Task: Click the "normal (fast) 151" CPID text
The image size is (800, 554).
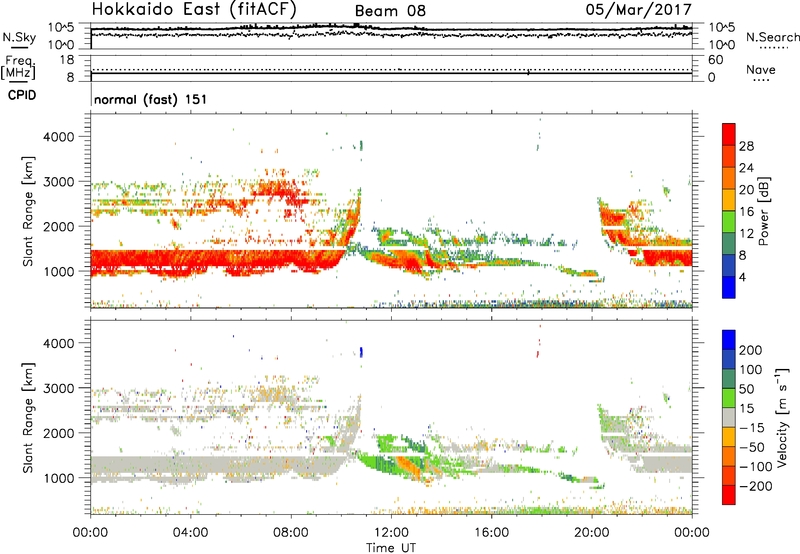Action: click(151, 99)
